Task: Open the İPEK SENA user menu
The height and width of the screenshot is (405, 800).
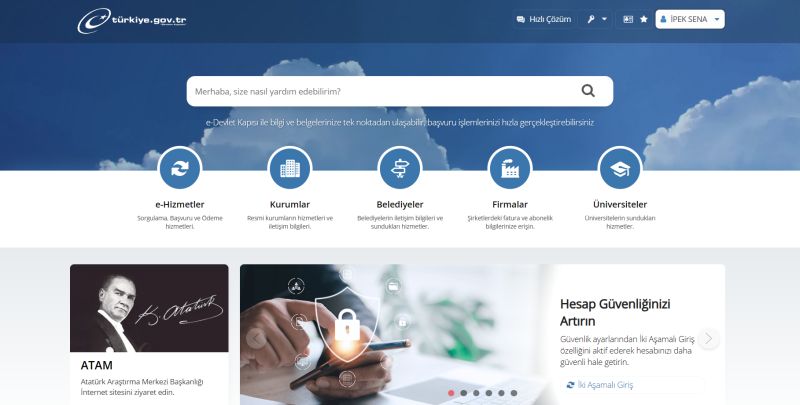Action: [x=690, y=19]
